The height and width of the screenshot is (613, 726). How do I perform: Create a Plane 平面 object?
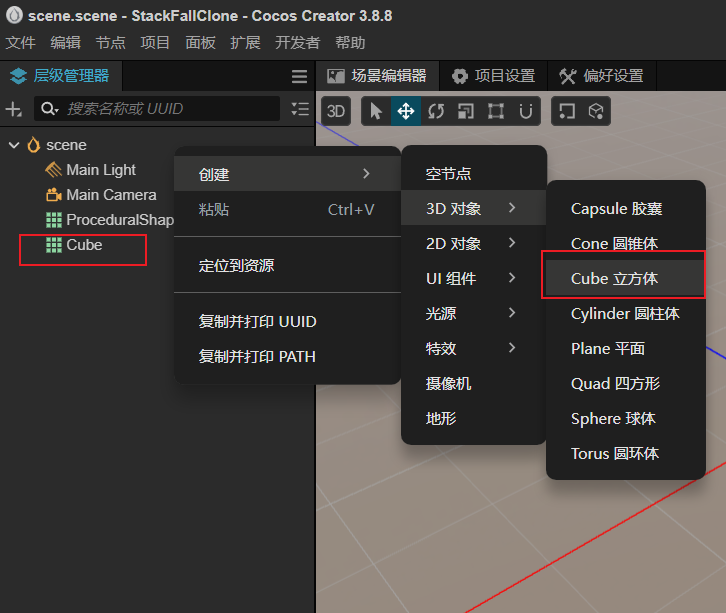(x=626, y=348)
